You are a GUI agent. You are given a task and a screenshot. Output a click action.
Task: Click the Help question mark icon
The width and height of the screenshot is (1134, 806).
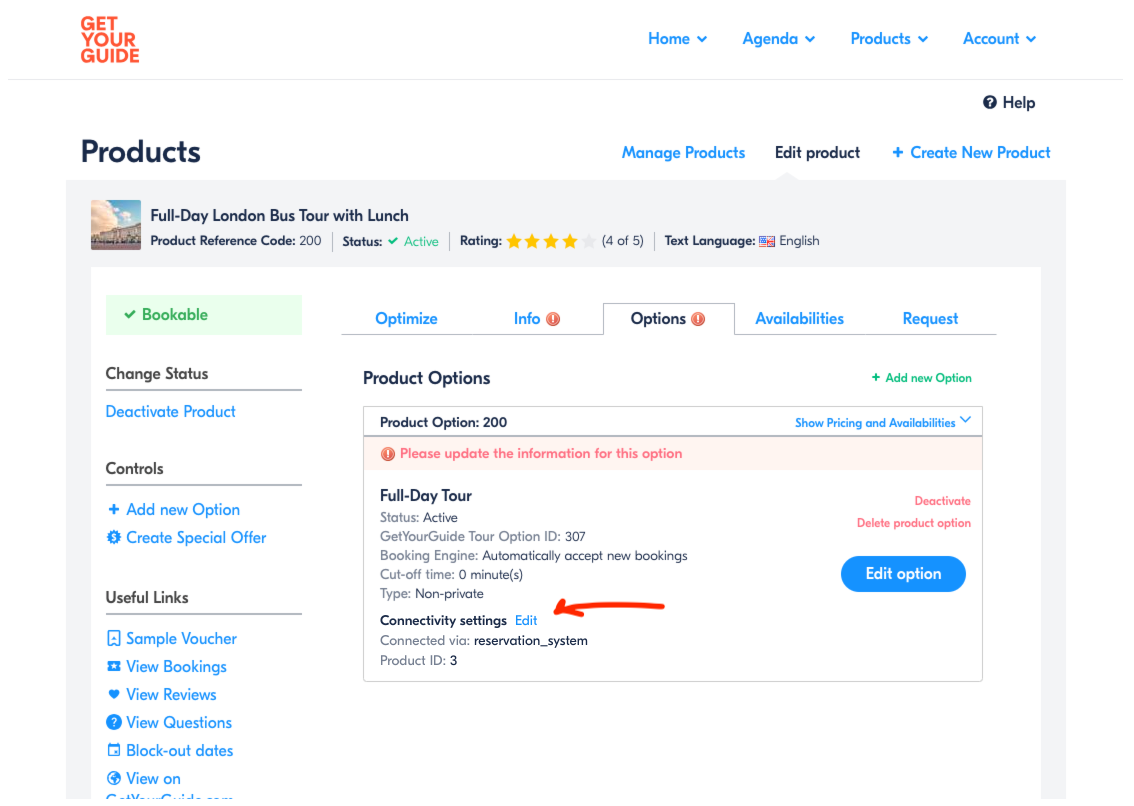click(989, 103)
